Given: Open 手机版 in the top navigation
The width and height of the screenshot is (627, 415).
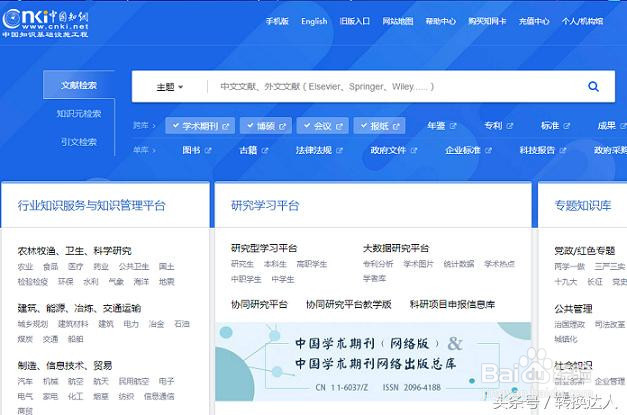Looking at the screenshot, I should 277,21.
